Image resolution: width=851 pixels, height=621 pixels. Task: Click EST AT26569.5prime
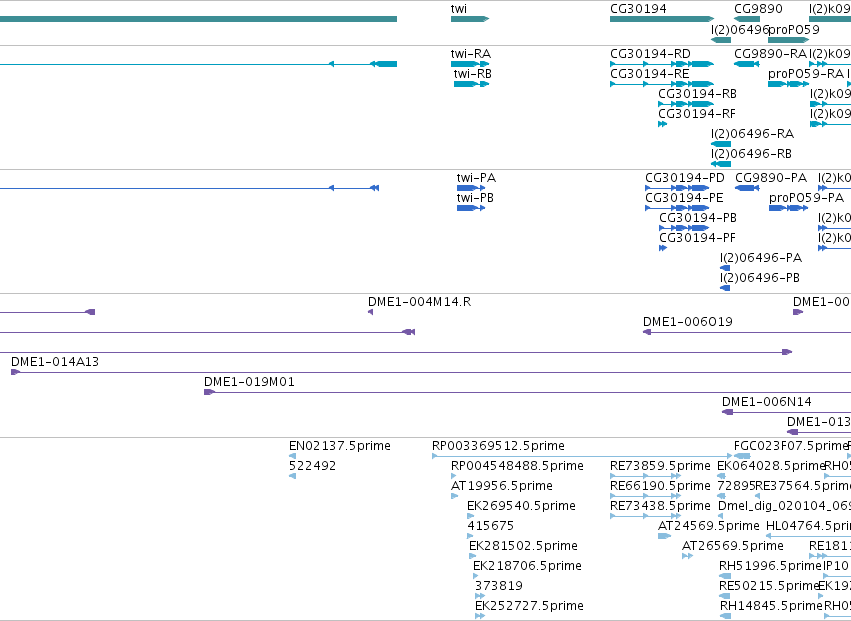[732, 546]
